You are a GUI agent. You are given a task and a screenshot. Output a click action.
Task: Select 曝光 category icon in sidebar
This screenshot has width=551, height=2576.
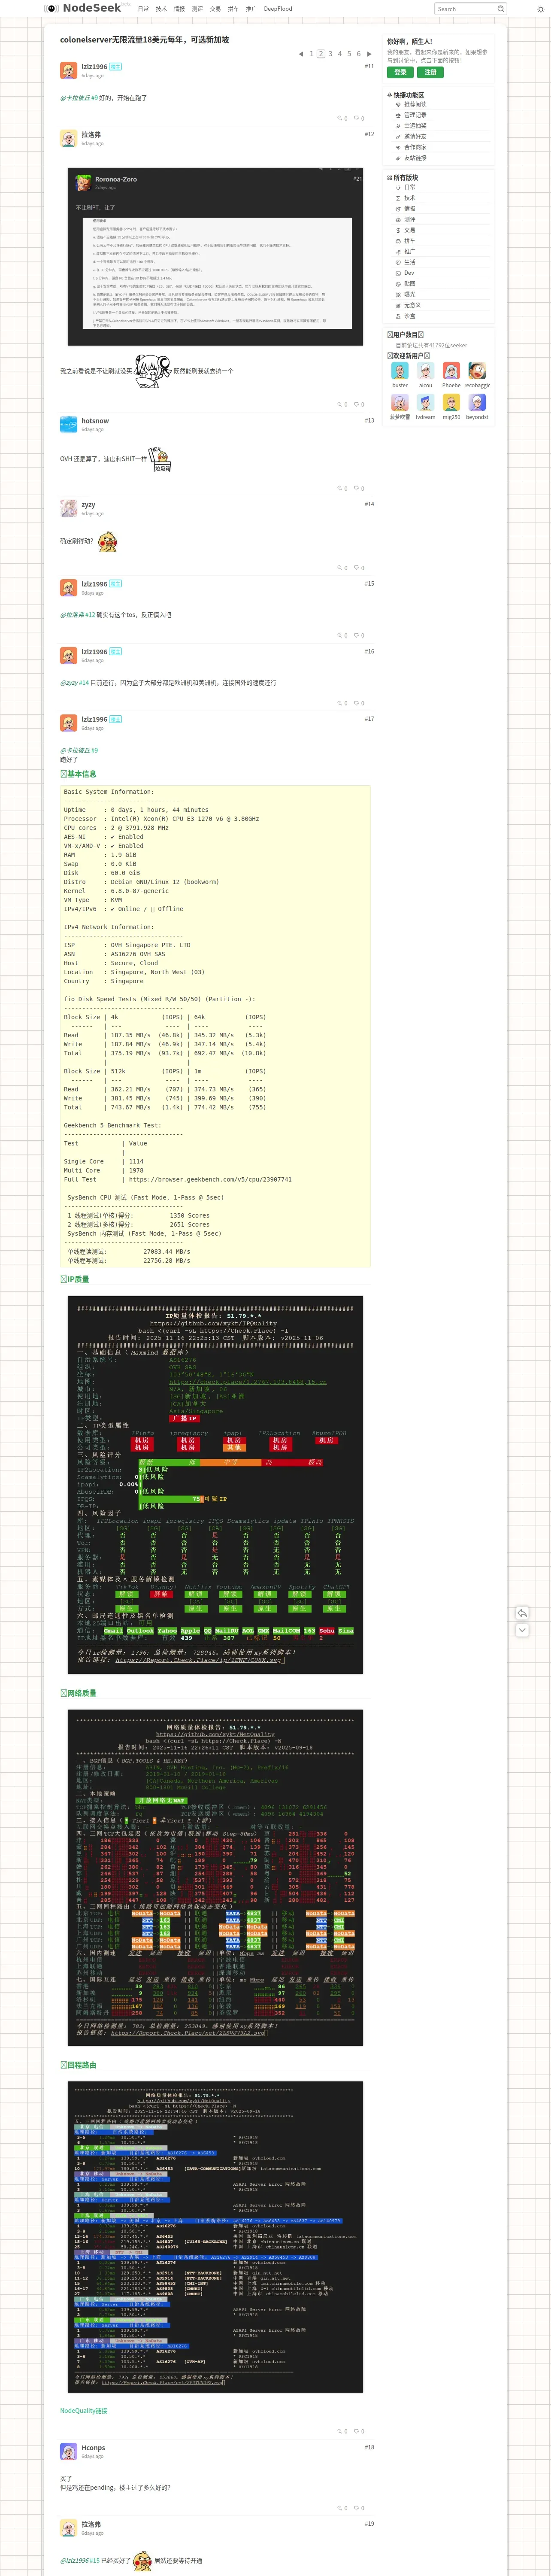tap(398, 295)
